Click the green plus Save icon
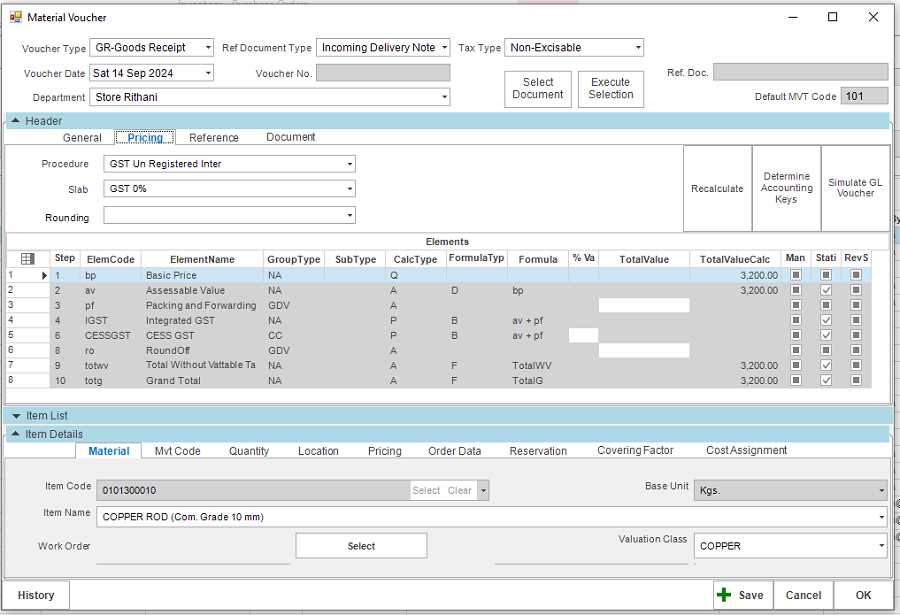 coord(724,595)
